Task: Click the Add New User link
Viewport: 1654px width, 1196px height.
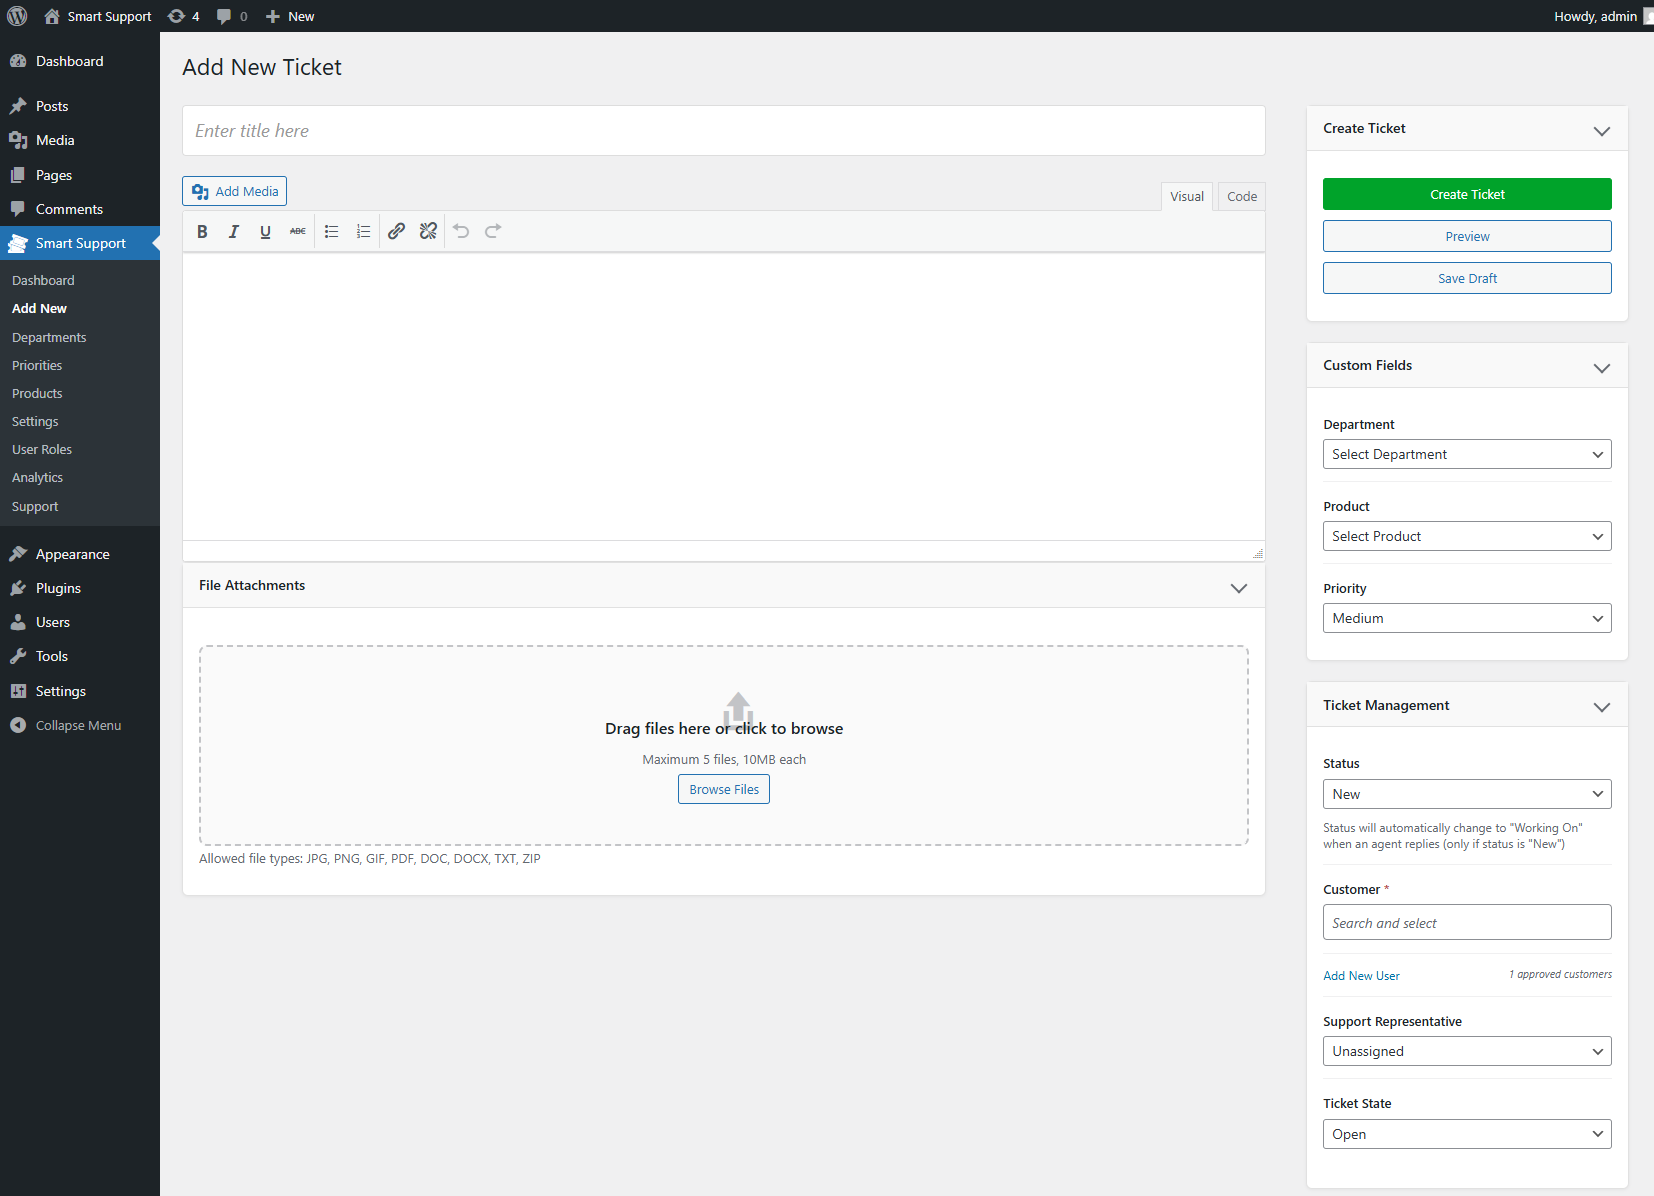Action: coord(1361,976)
